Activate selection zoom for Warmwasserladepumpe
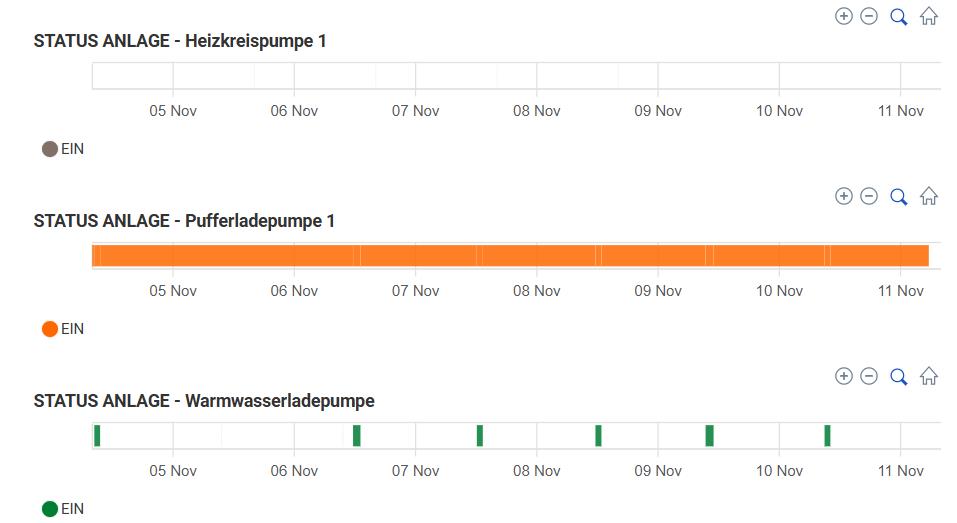This screenshot has width=957, height=523. (x=898, y=376)
